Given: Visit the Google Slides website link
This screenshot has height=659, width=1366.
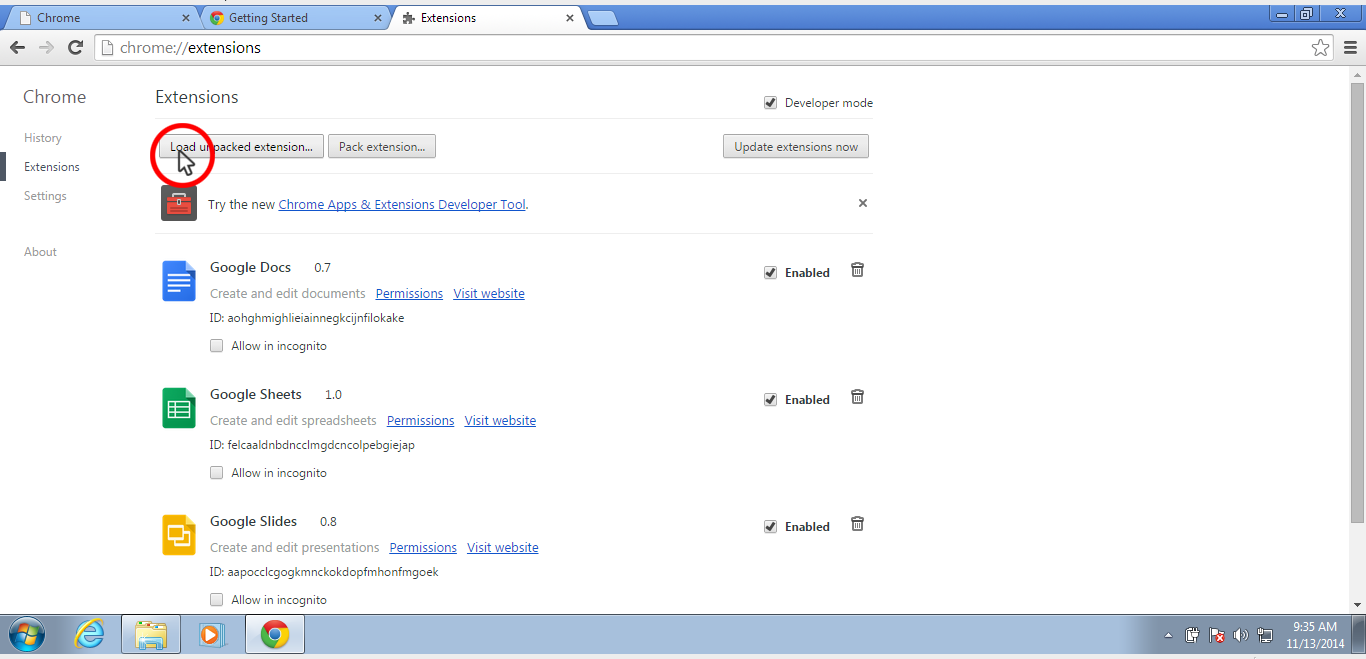Looking at the screenshot, I should (503, 548).
